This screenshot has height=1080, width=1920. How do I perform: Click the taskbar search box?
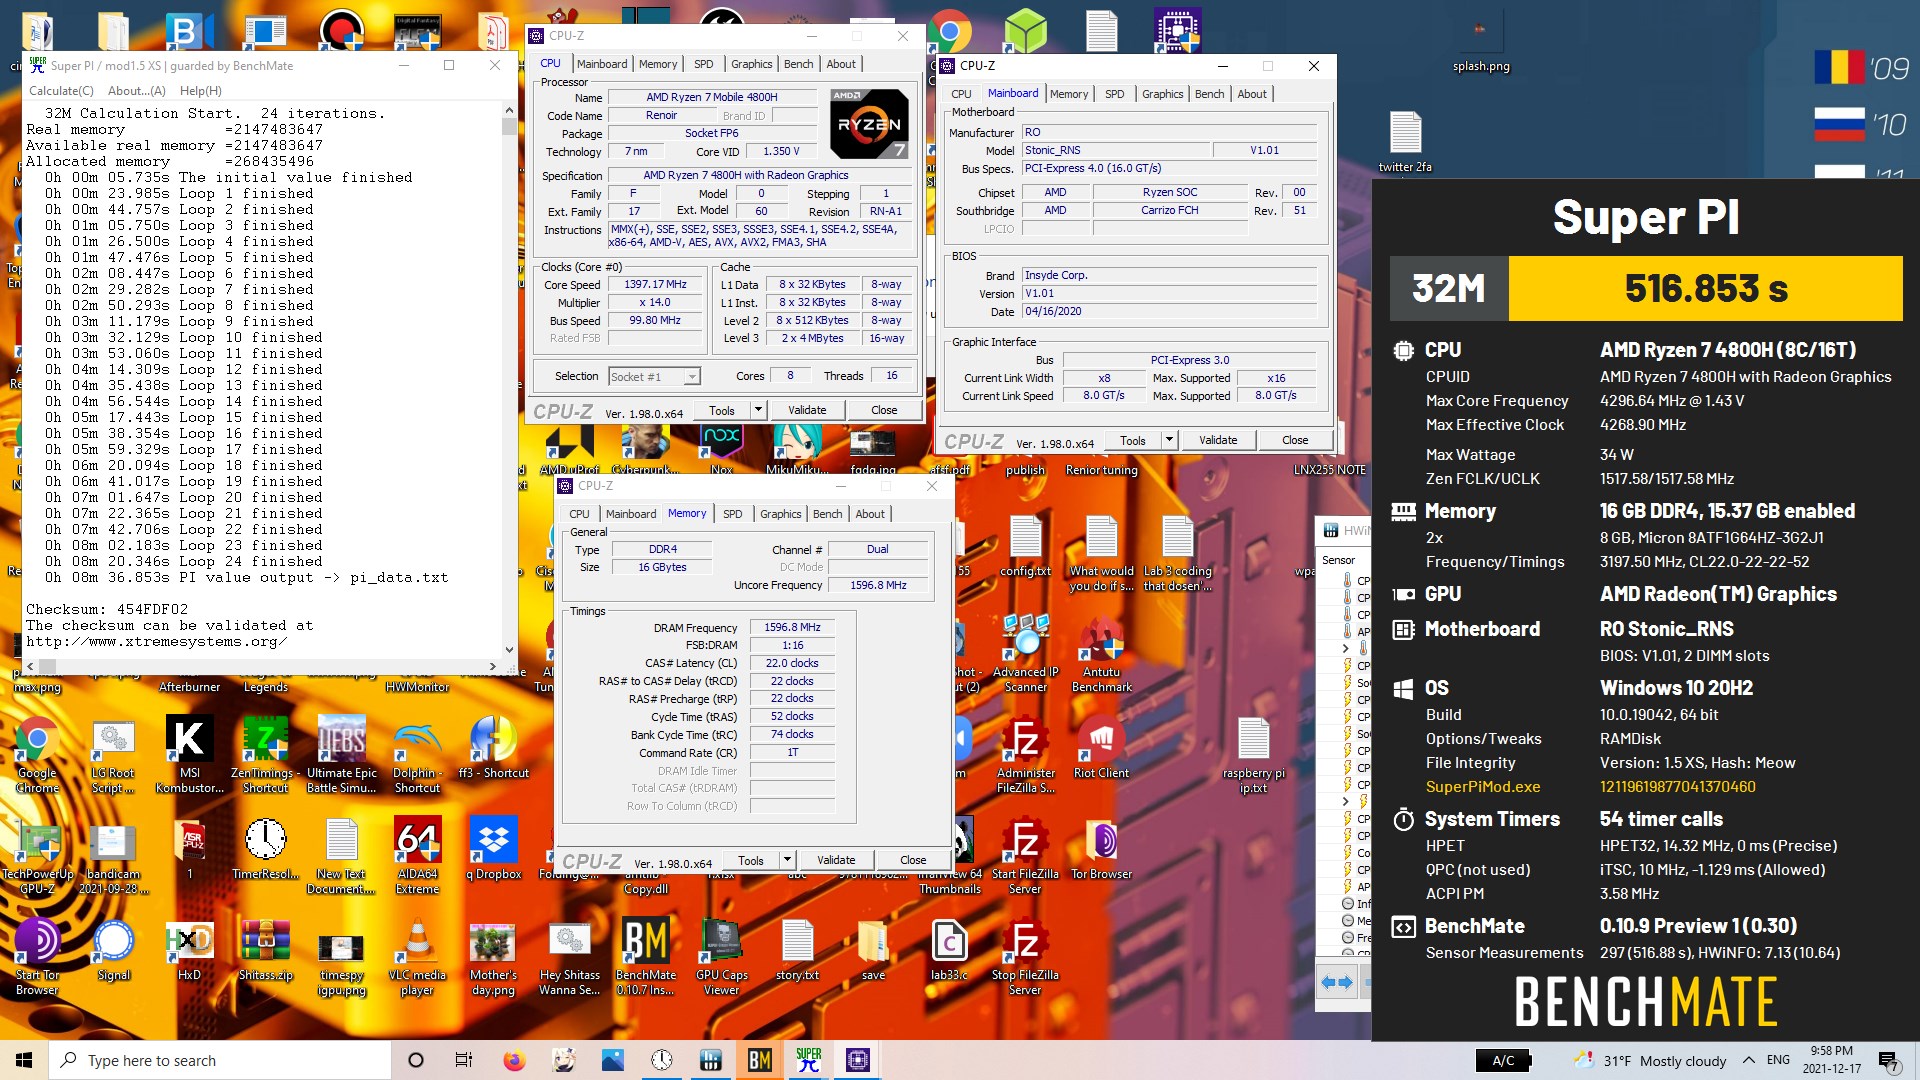pyautogui.click(x=220, y=1060)
